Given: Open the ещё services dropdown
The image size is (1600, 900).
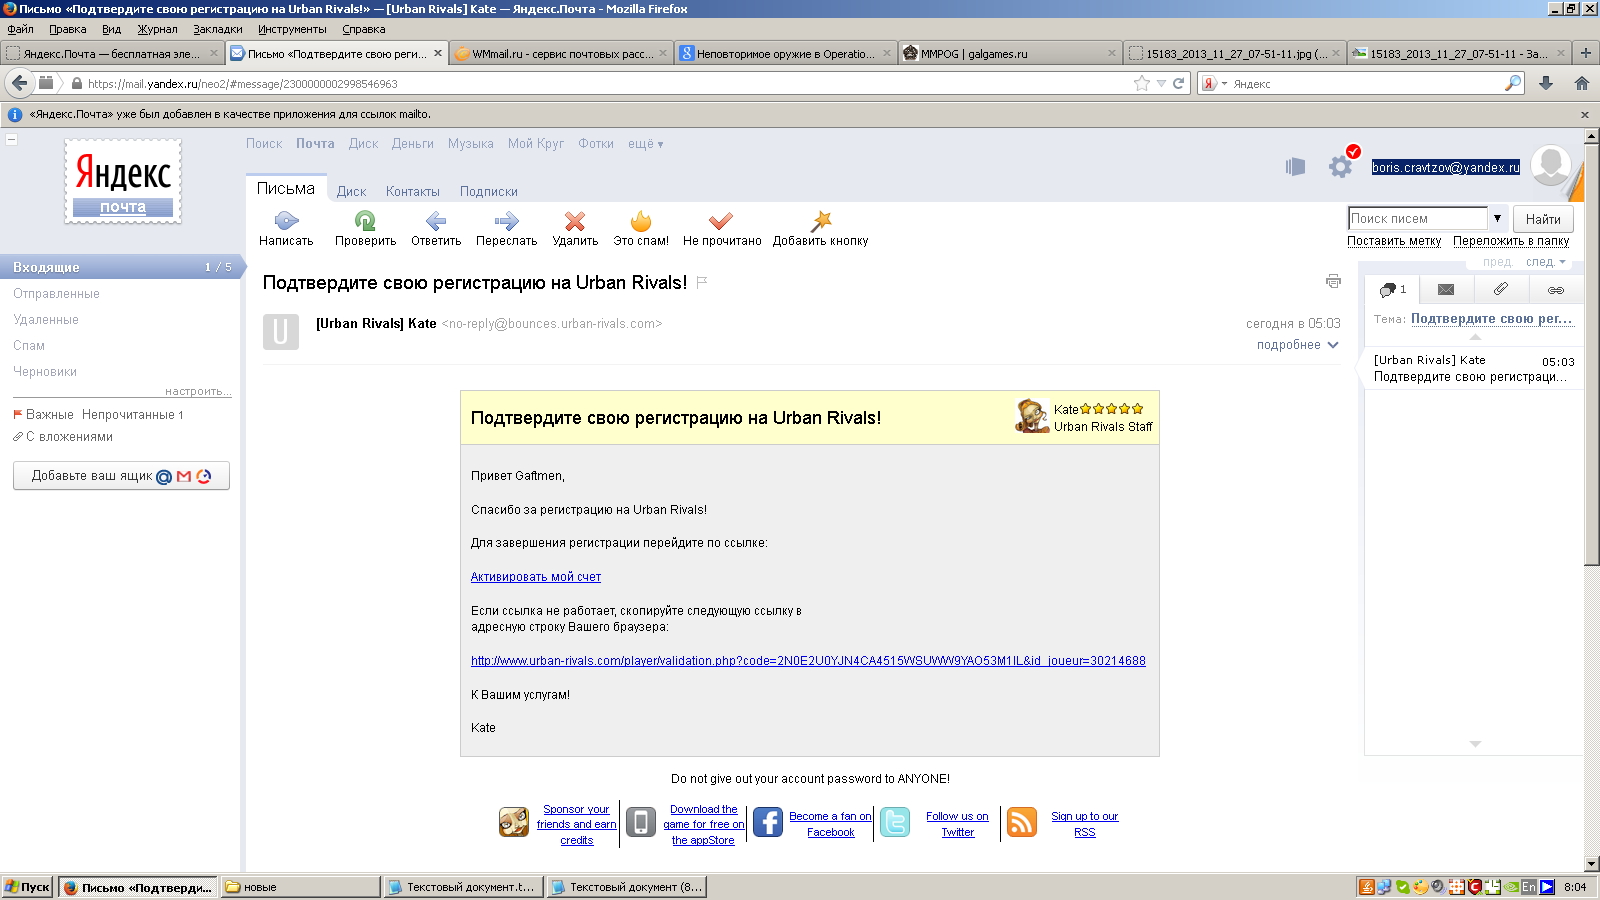Looking at the screenshot, I should (x=645, y=144).
